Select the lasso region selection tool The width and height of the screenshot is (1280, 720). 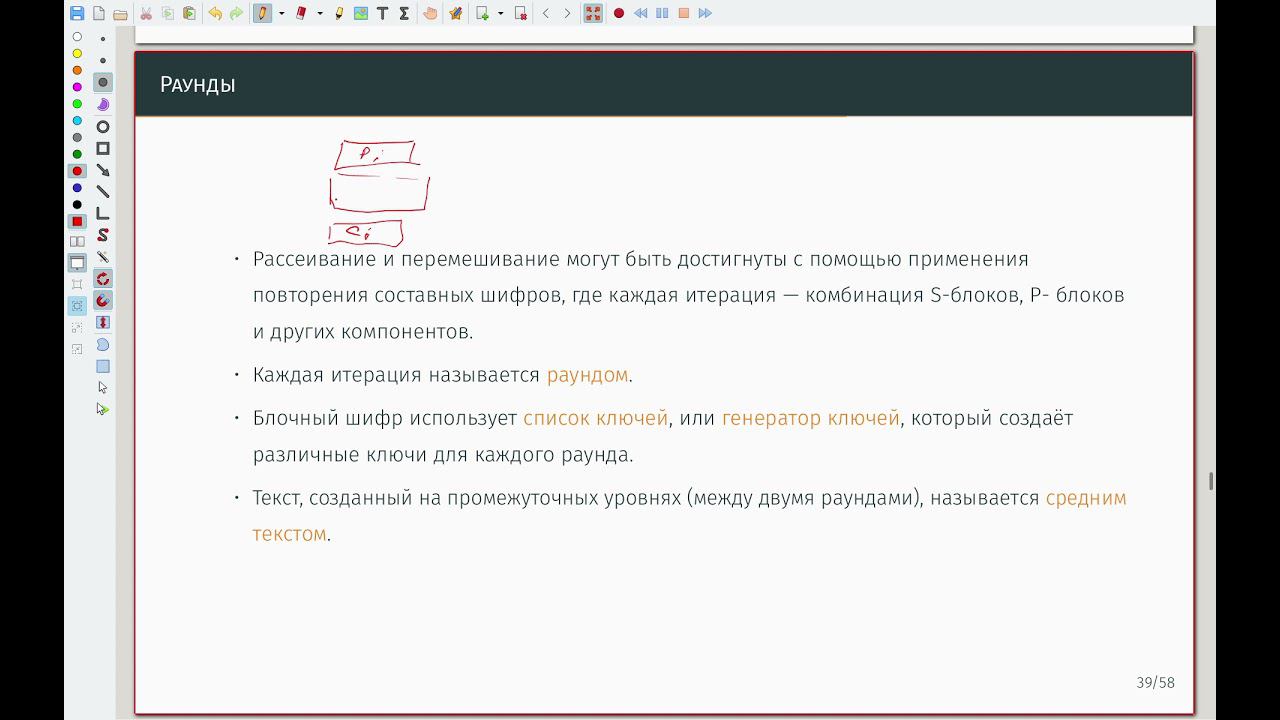click(103, 344)
